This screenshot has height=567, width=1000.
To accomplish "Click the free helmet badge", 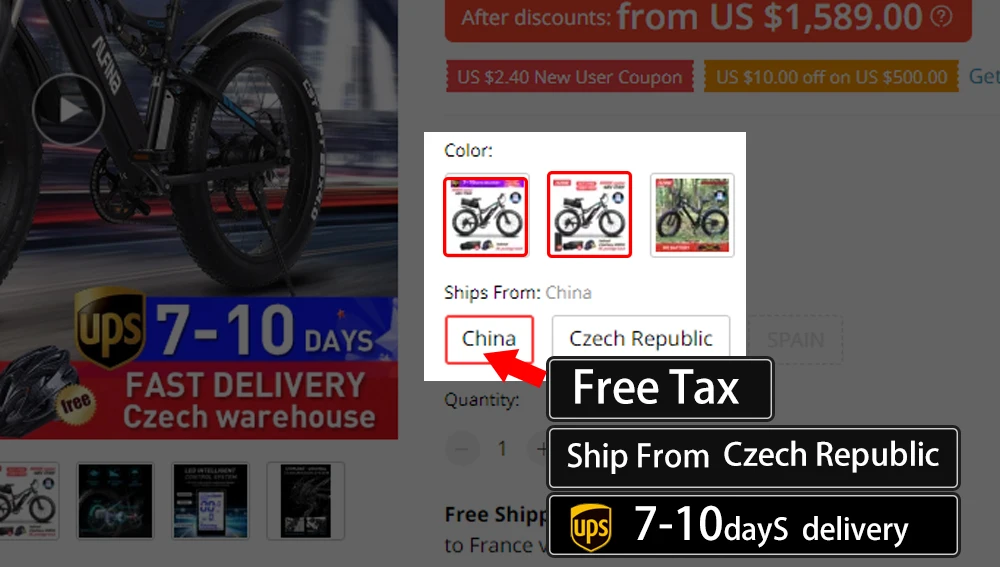I will click(x=75, y=403).
